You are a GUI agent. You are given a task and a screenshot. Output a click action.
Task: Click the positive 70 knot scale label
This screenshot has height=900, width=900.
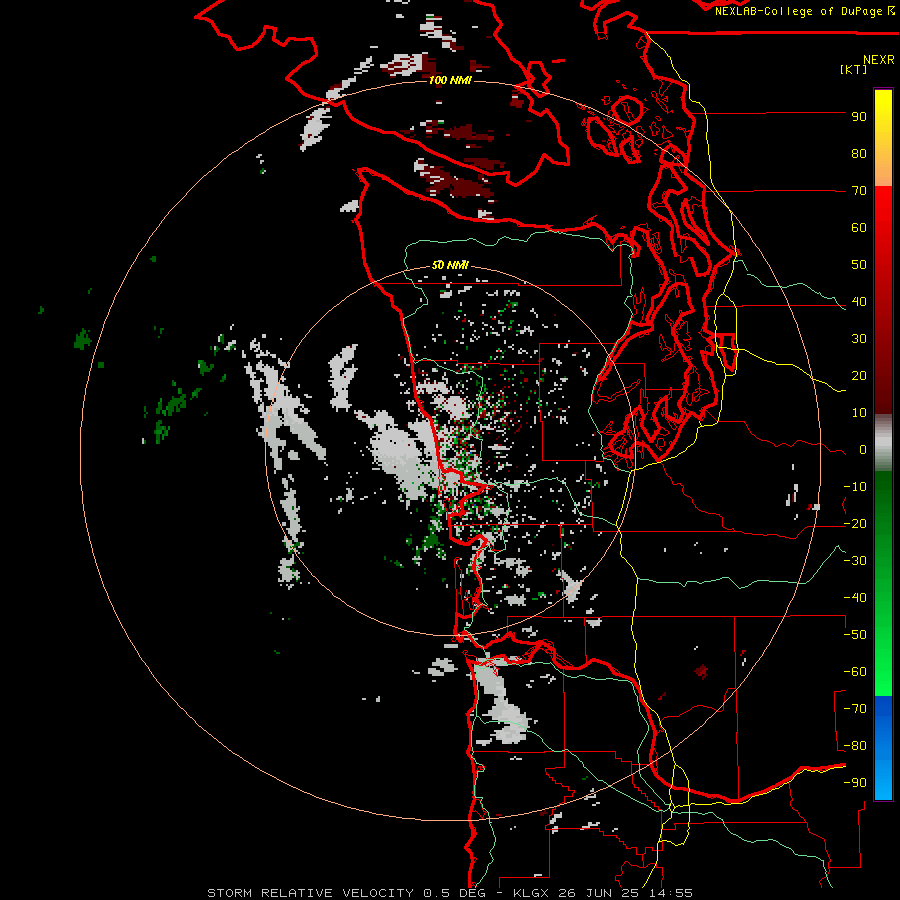click(859, 191)
